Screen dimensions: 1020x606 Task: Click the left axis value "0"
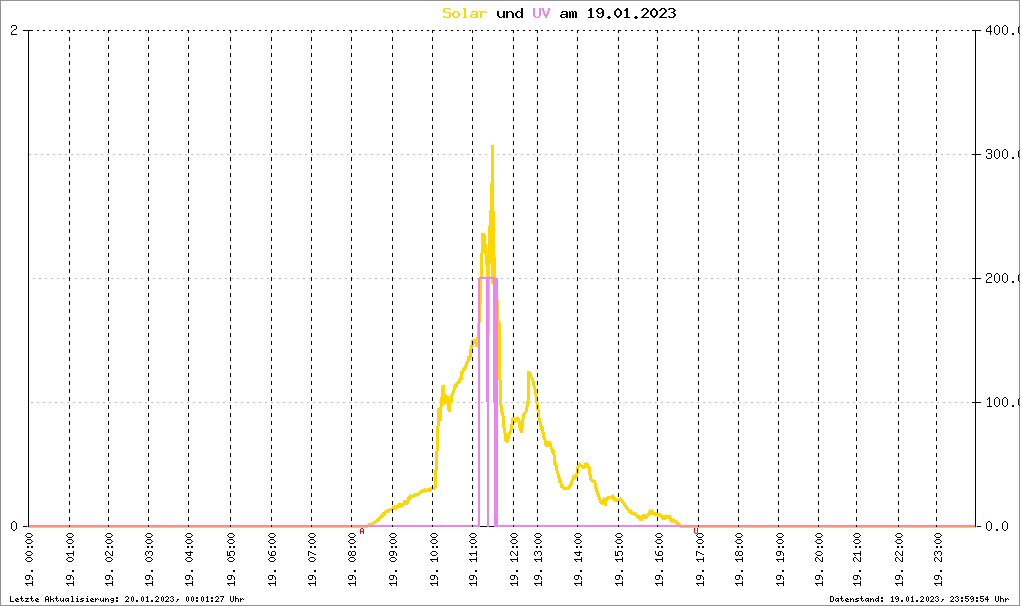click(x=14, y=526)
